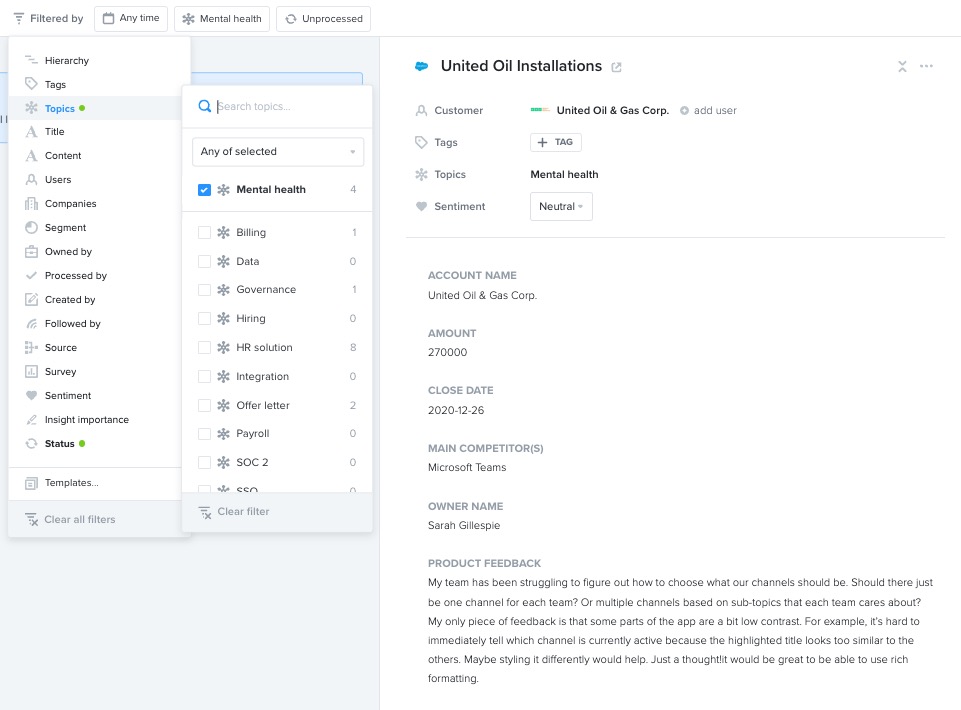Click the Customer person icon

pyautogui.click(x=421, y=110)
